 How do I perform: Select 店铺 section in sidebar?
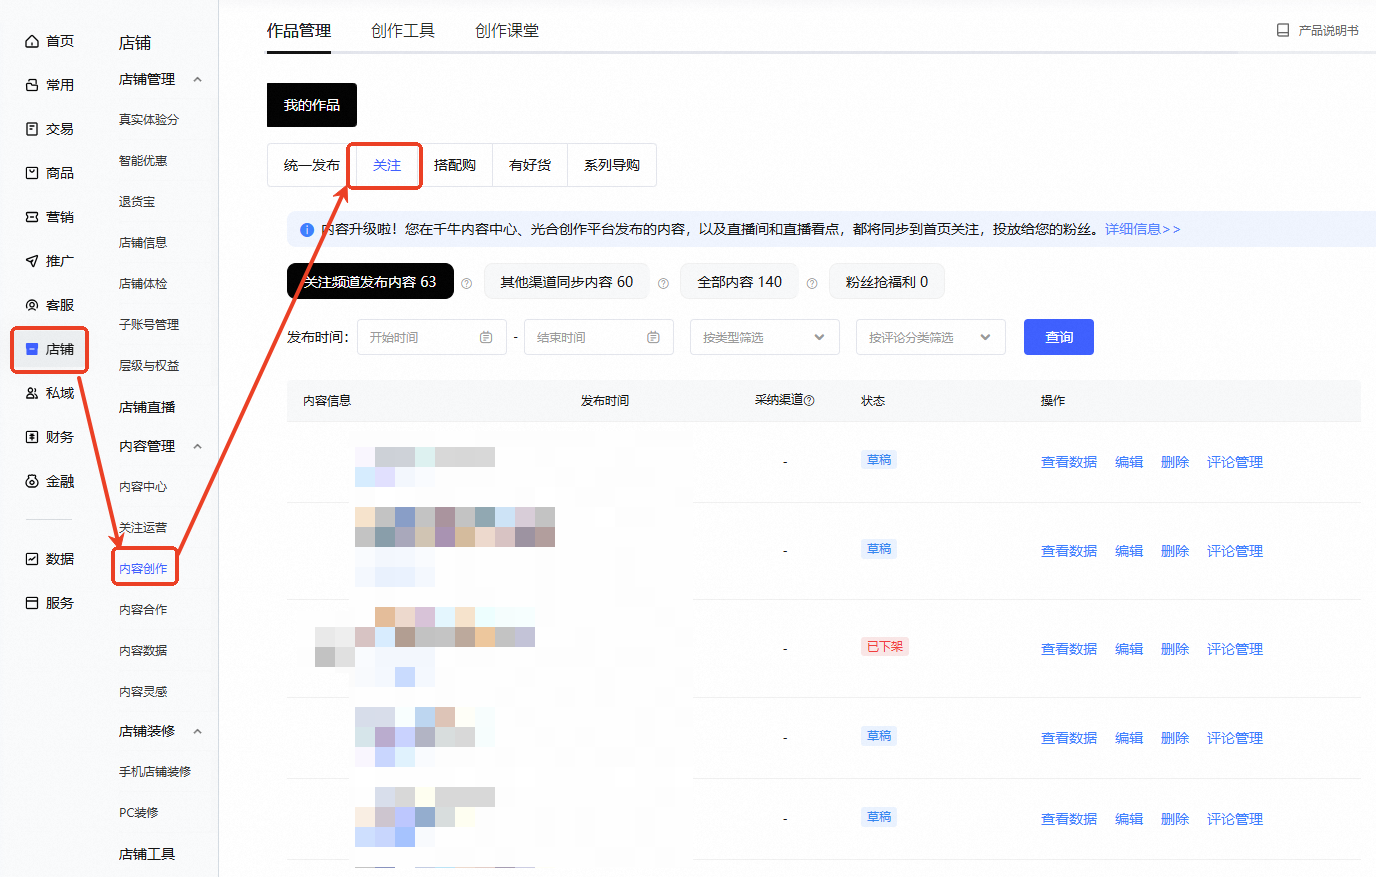[x=49, y=349]
